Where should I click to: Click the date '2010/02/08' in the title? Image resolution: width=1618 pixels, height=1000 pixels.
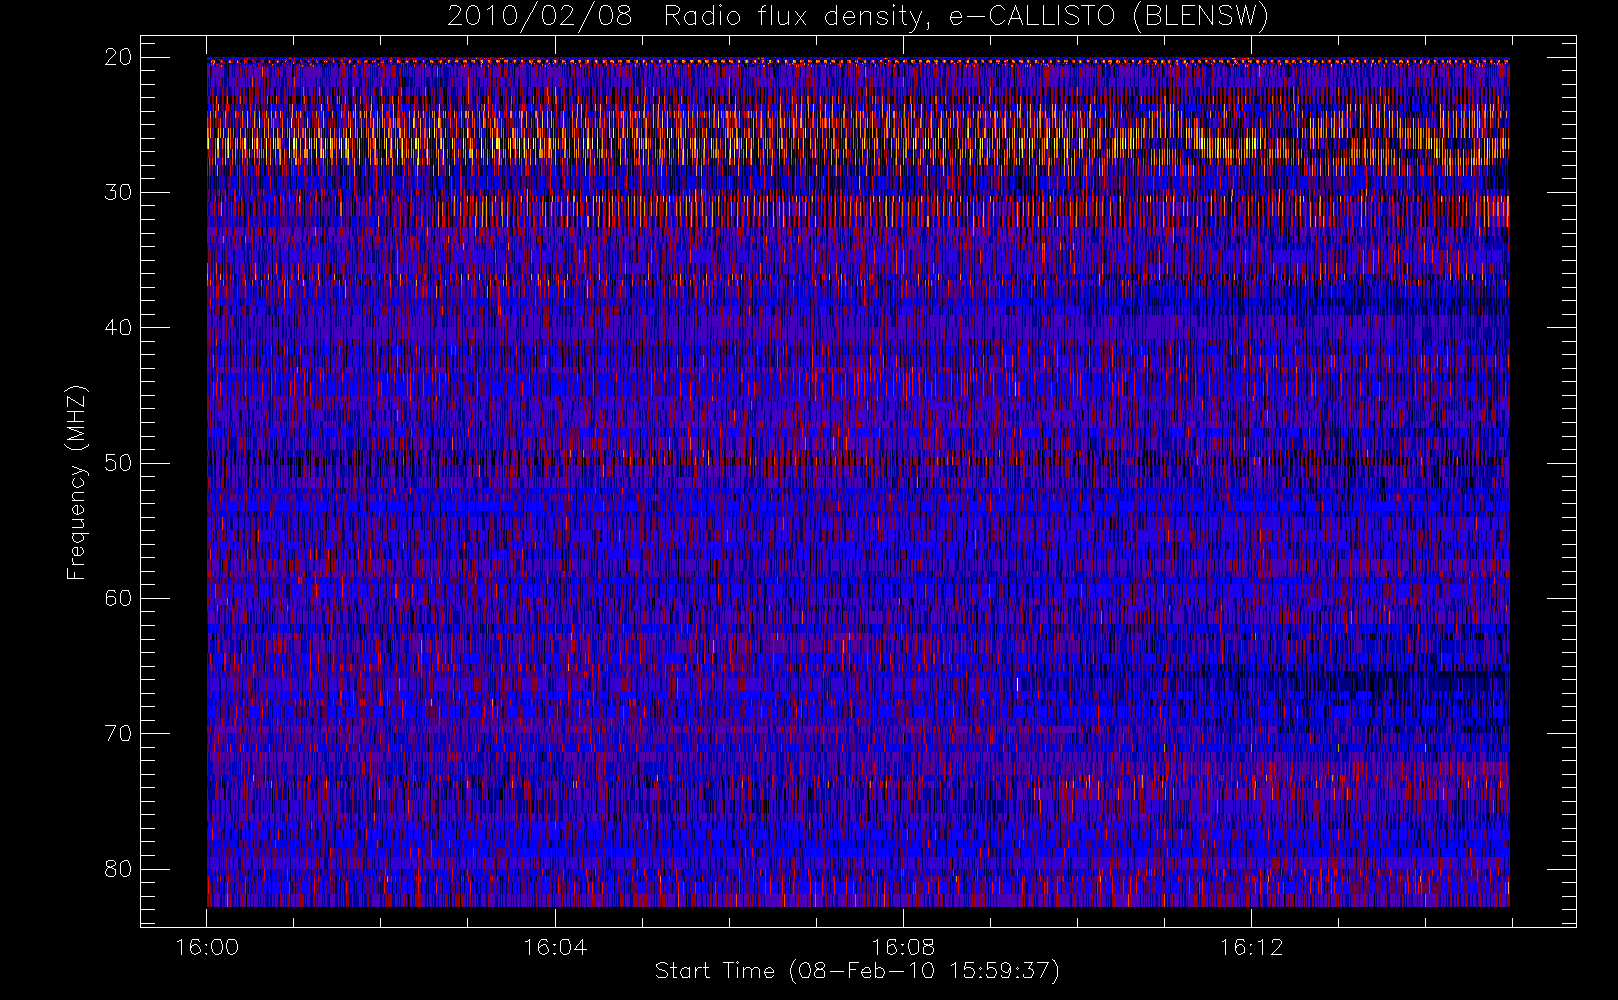[540, 17]
